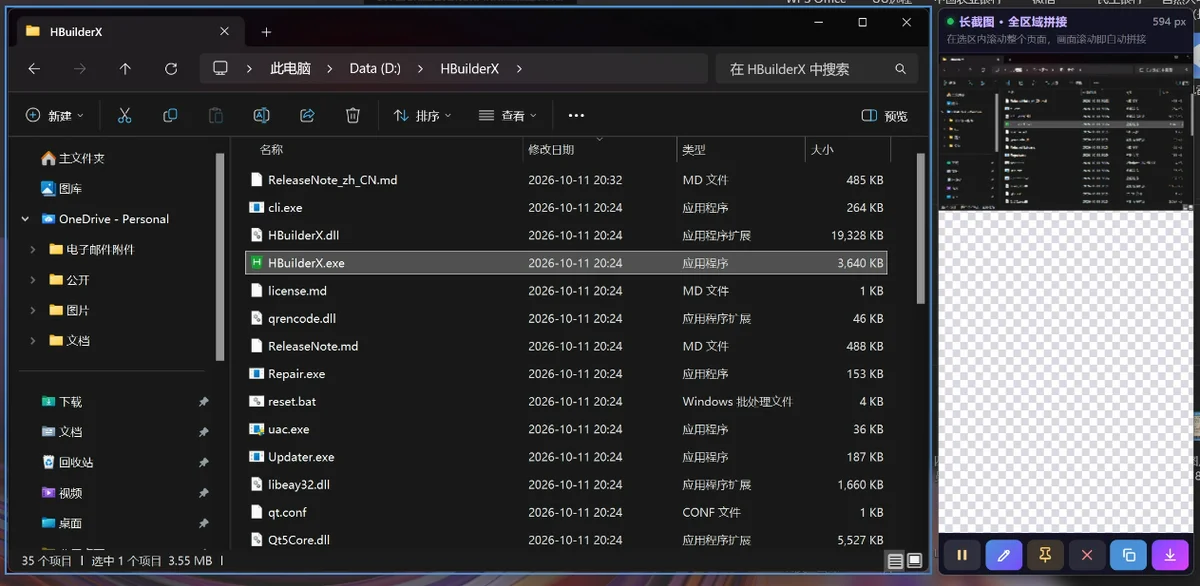
Task: Pause the long screenshot capture
Action: point(962,555)
